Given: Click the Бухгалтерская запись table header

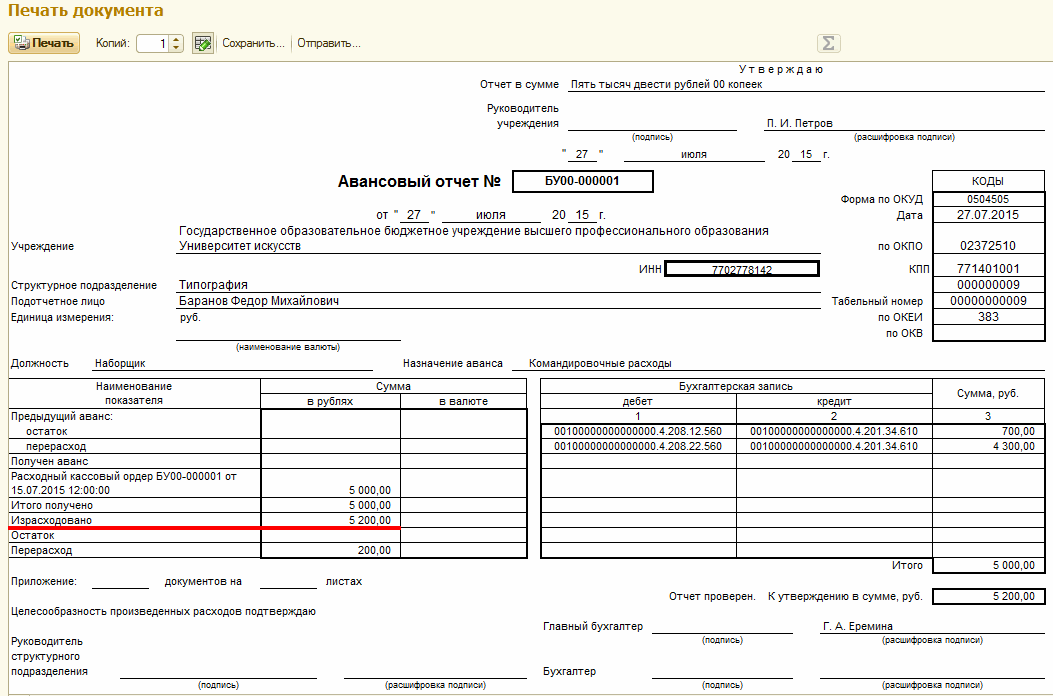Looking at the screenshot, I should pyautogui.click(x=735, y=386).
